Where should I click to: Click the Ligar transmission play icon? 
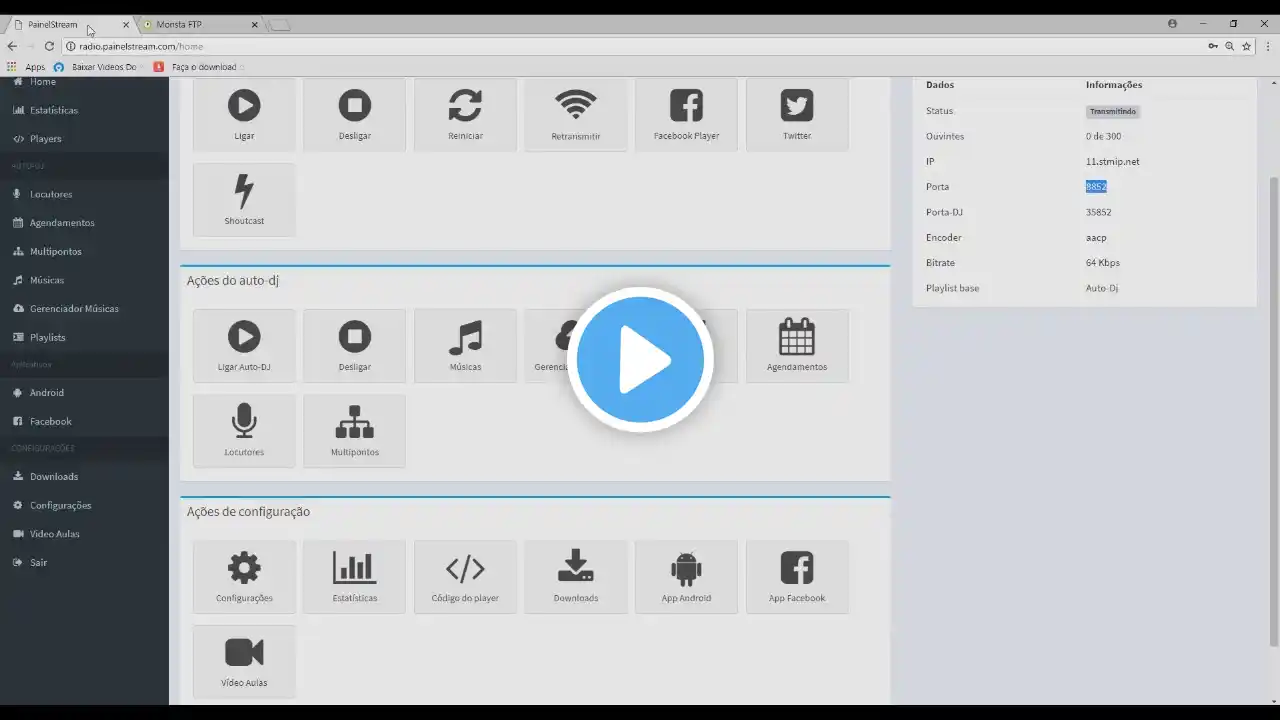[x=244, y=105]
